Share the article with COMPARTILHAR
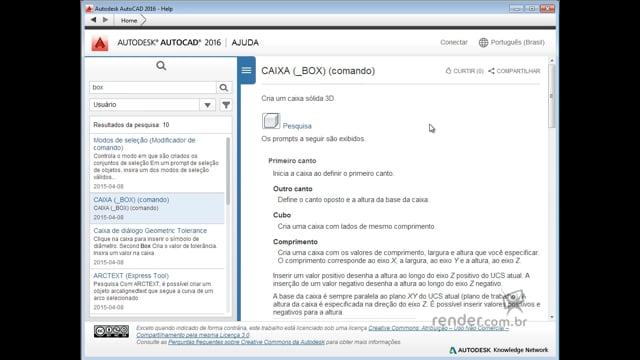Viewport: 640px width, 360px height. tap(514, 71)
